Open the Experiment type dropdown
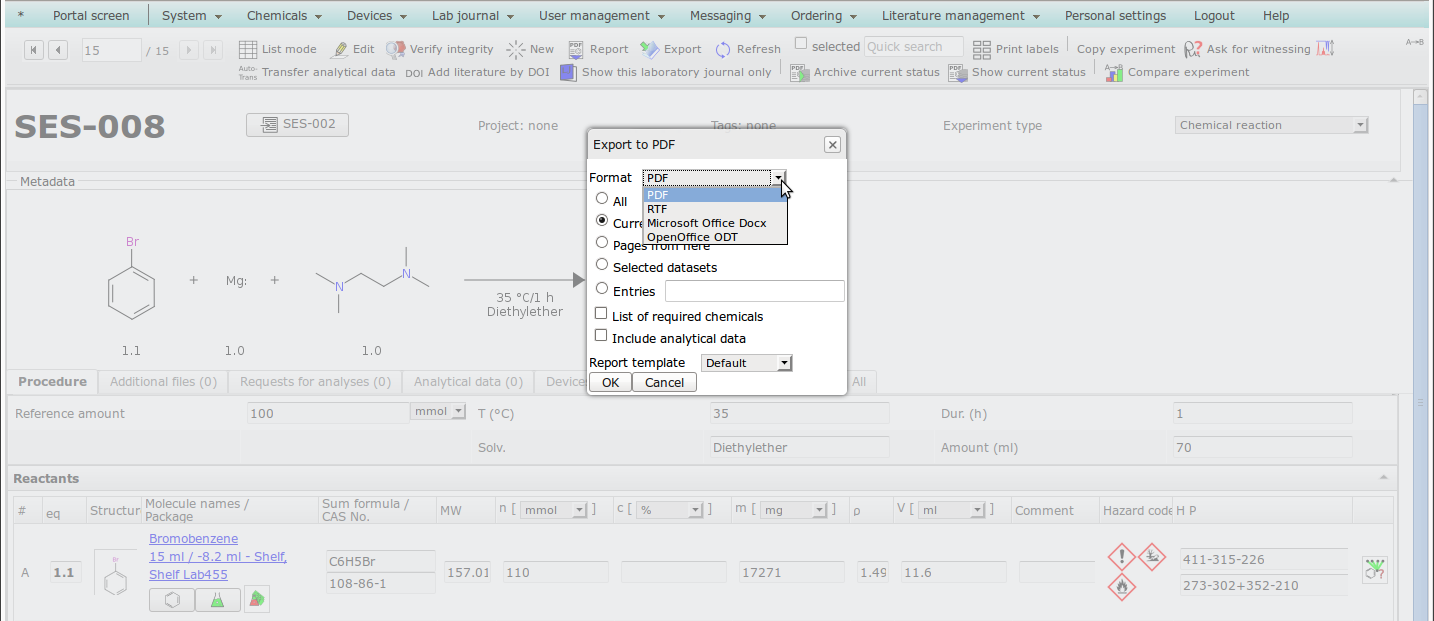The height and width of the screenshot is (621, 1434). [x=1271, y=125]
